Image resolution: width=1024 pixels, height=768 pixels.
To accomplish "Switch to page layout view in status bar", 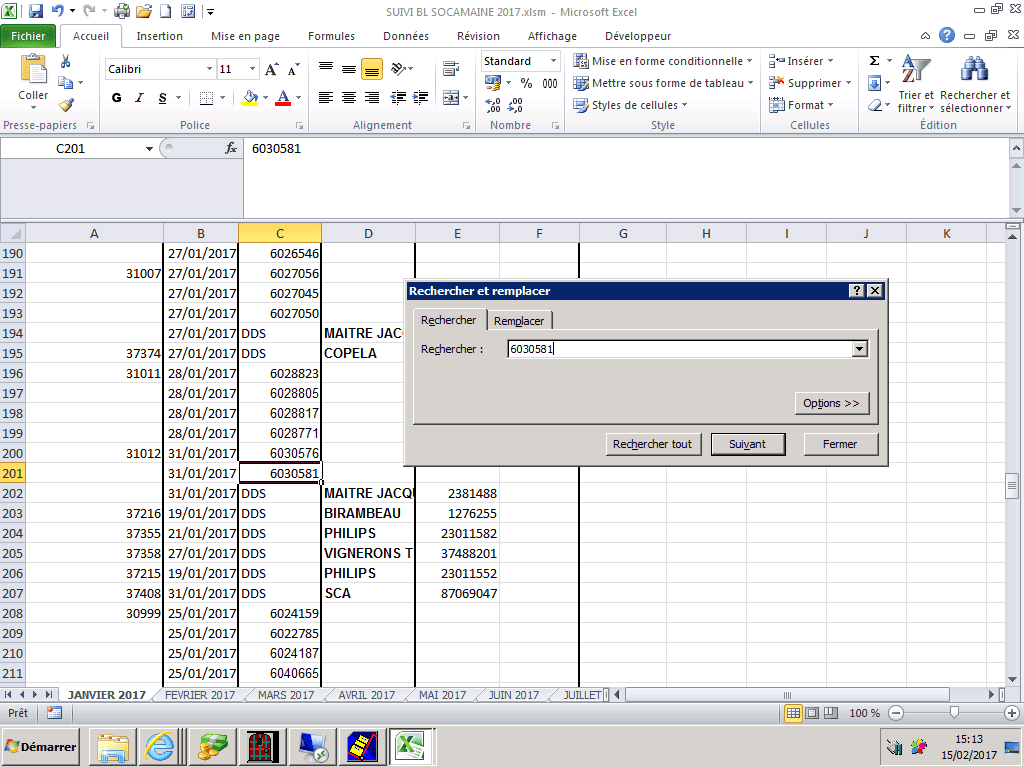I will (x=812, y=713).
